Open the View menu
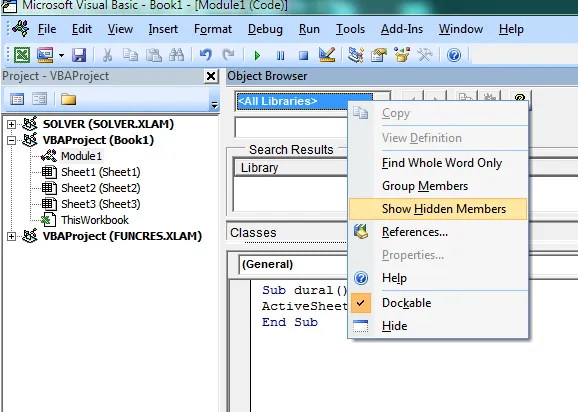 click(120, 29)
